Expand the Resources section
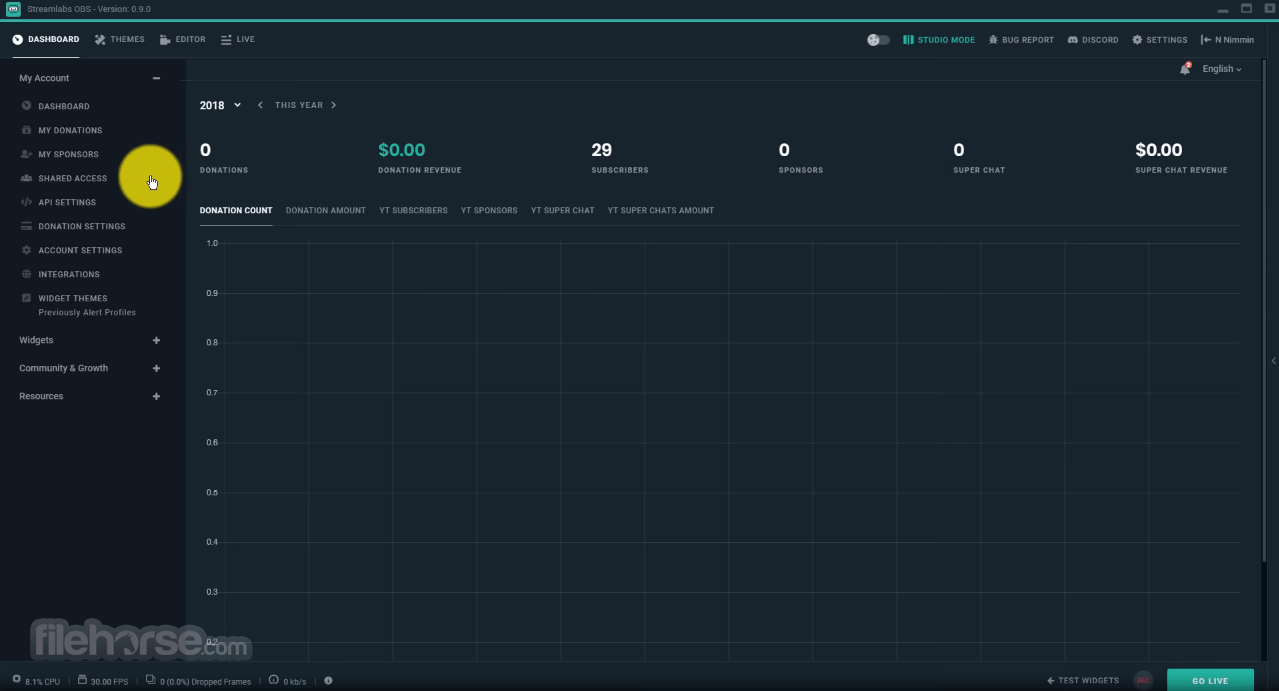Screen dimensions: 1279x691 tap(156, 396)
